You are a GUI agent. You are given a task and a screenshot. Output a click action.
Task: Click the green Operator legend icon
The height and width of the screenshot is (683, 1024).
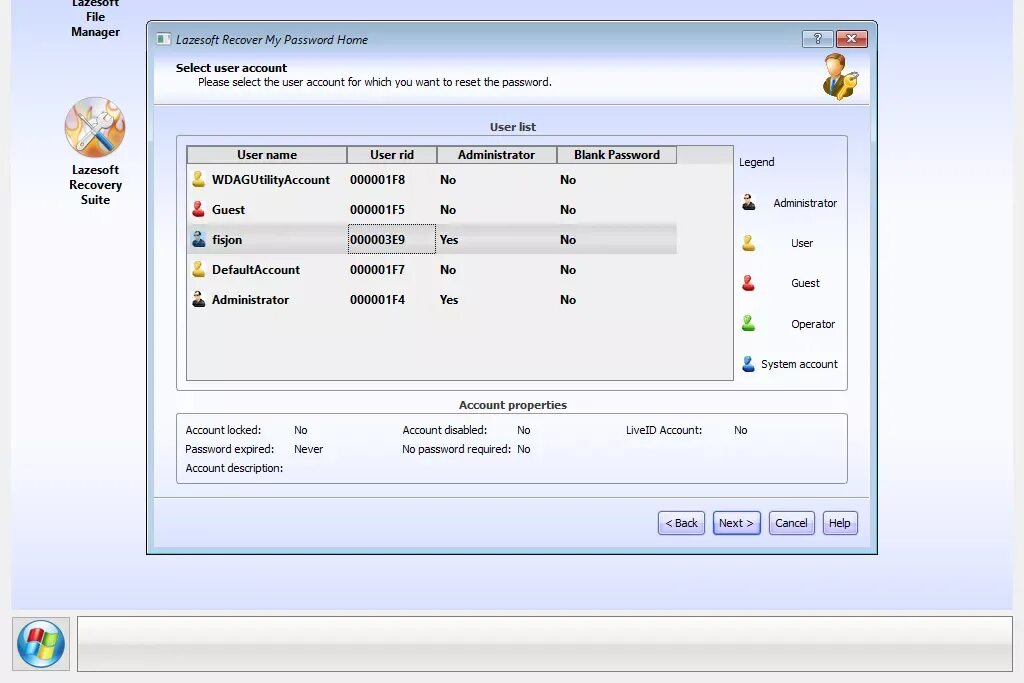coord(748,323)
